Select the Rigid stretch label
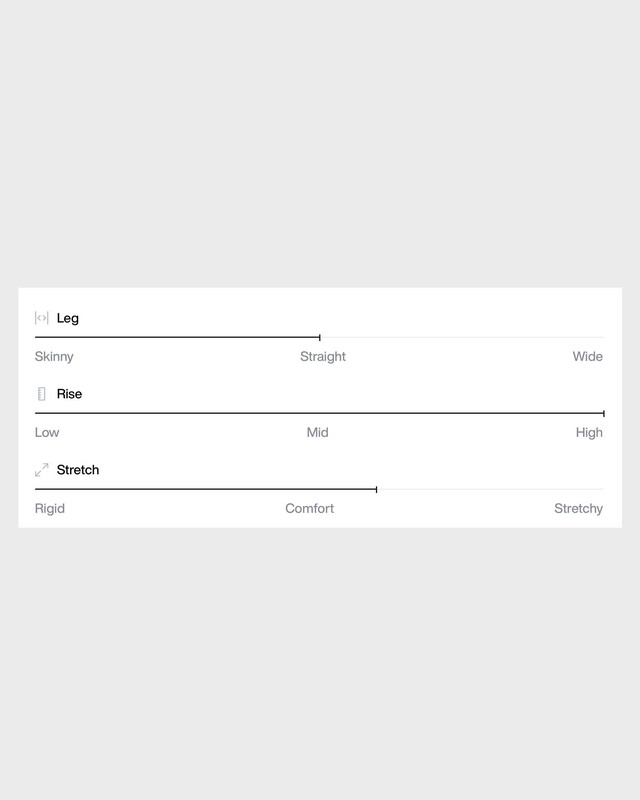640x800 pixels. pos(50,509)
